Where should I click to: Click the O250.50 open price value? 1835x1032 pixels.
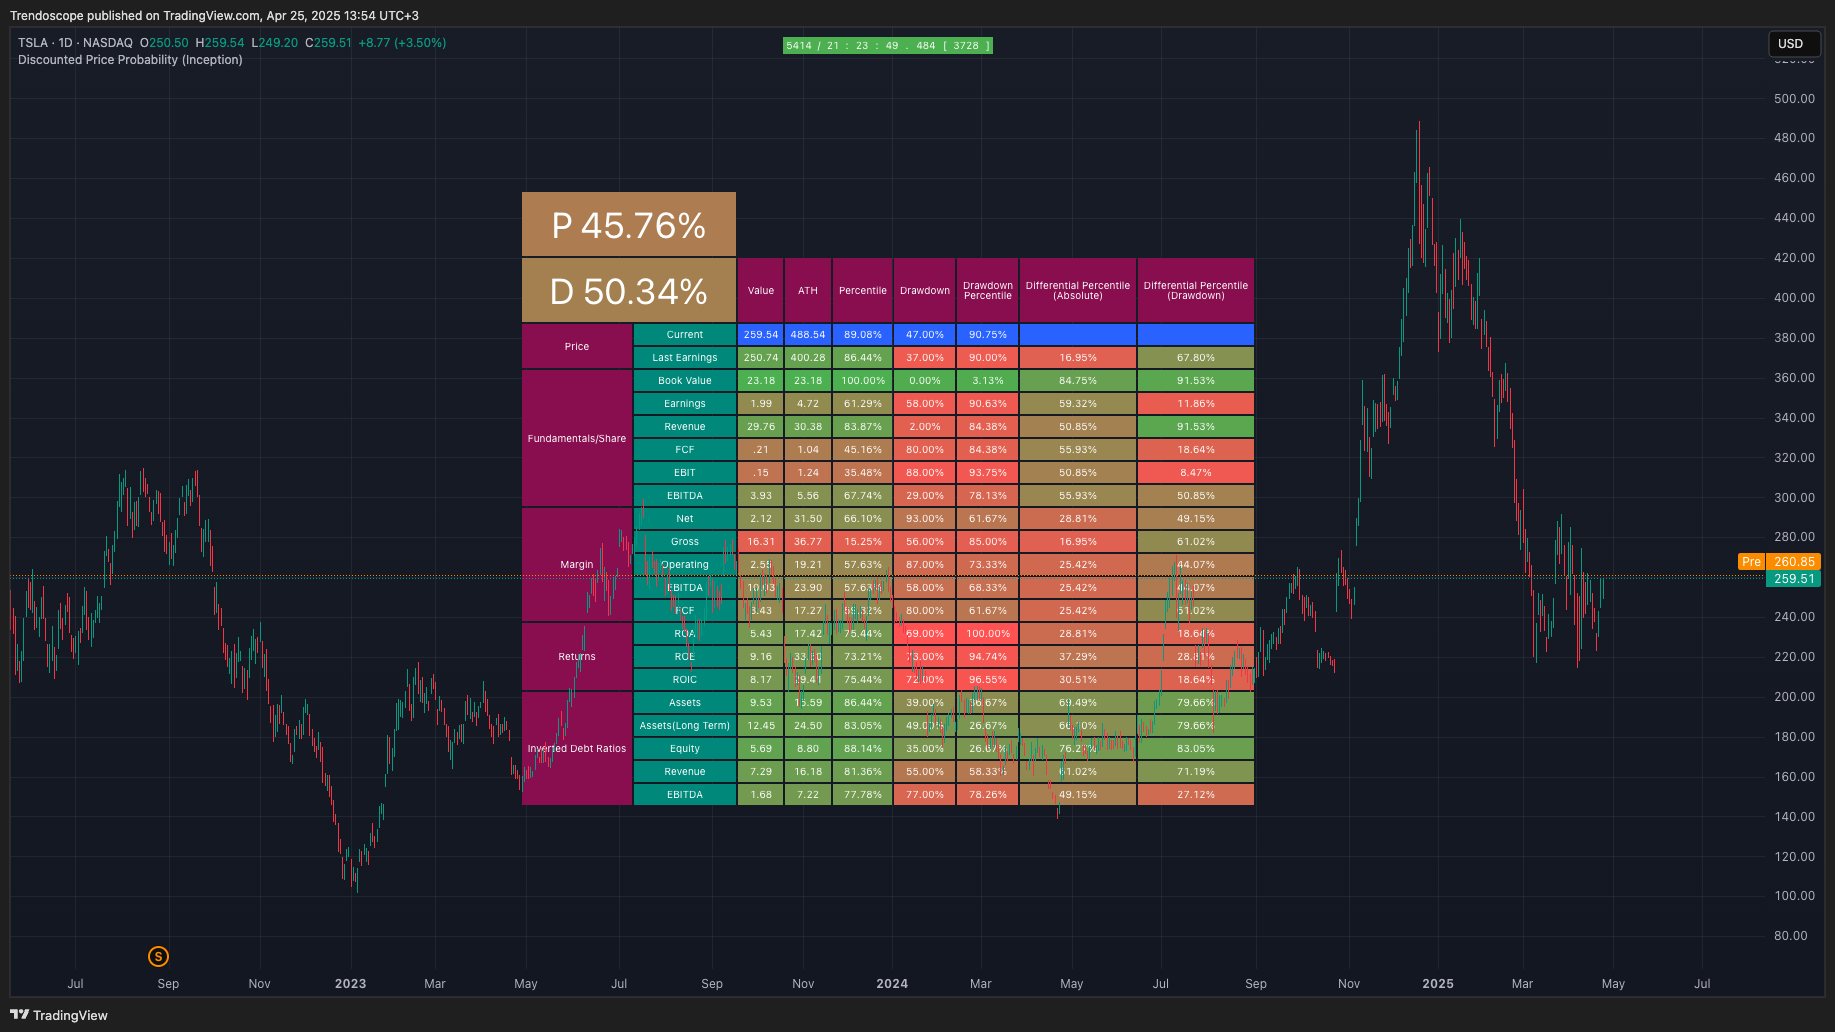[164, 43]
